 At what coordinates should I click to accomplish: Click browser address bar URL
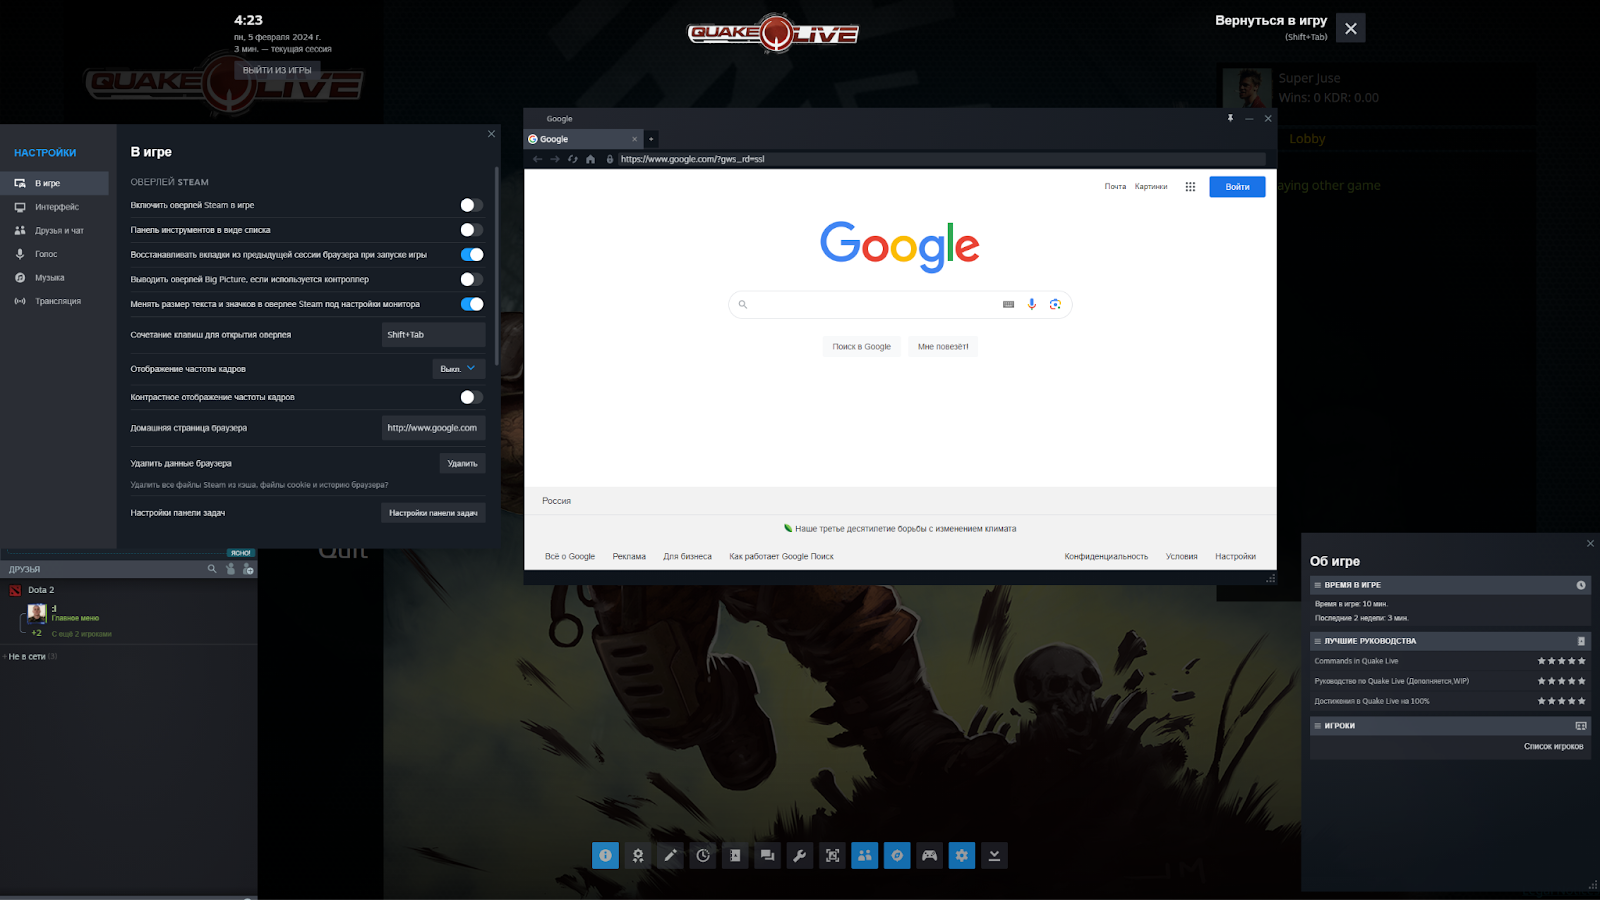pos(940,159)
